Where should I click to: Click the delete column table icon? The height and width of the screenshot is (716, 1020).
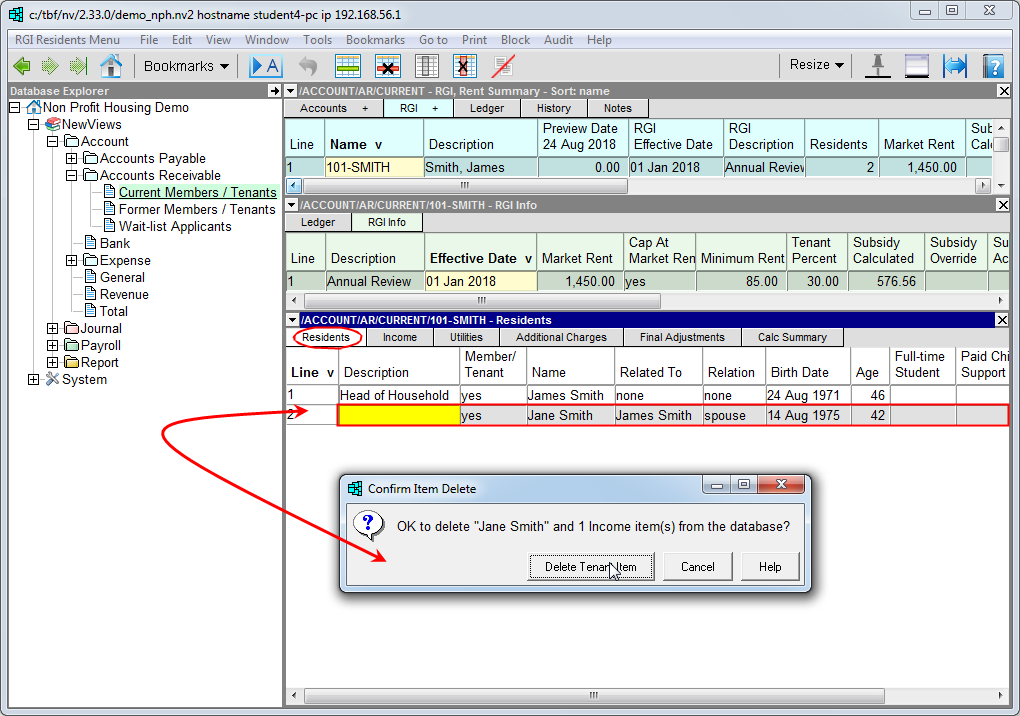pyautogui.click(x=464, y=66)
